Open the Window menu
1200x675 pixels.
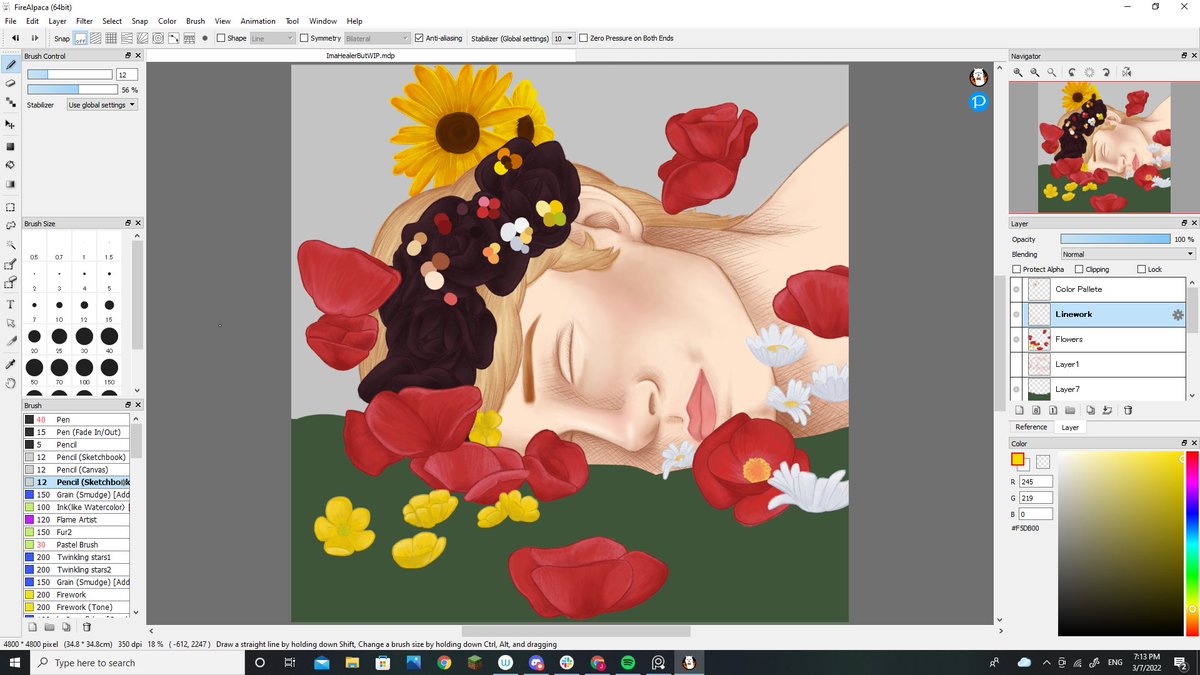pos(323,21)
